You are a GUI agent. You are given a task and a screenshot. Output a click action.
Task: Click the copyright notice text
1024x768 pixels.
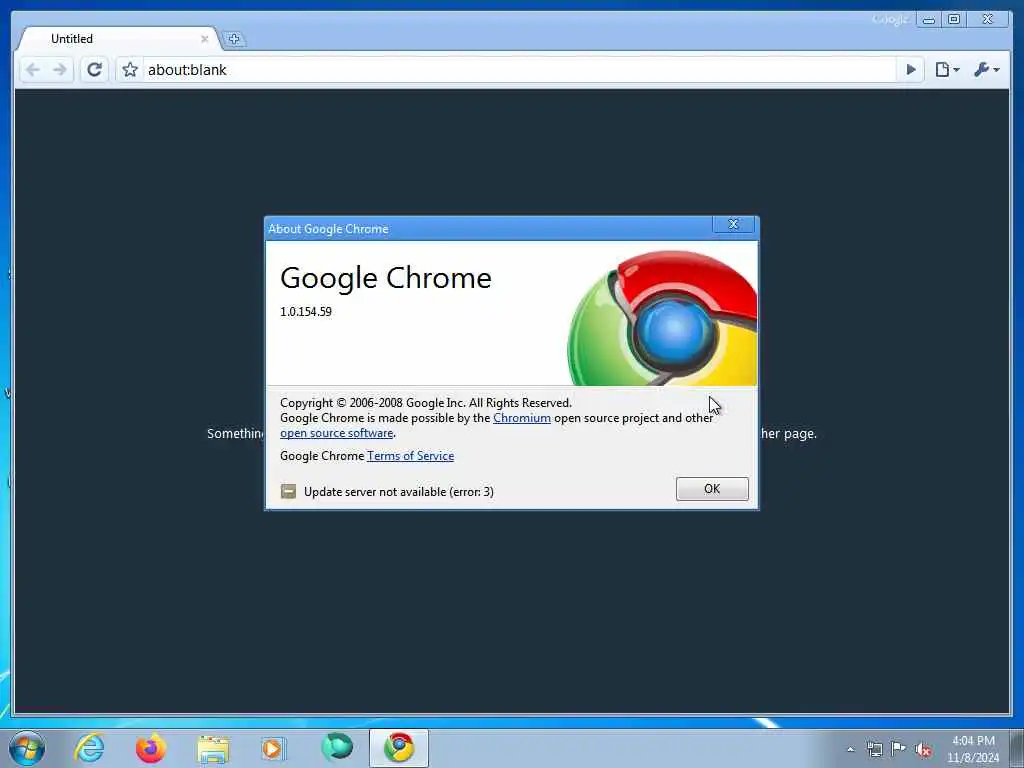click(426, 403)
